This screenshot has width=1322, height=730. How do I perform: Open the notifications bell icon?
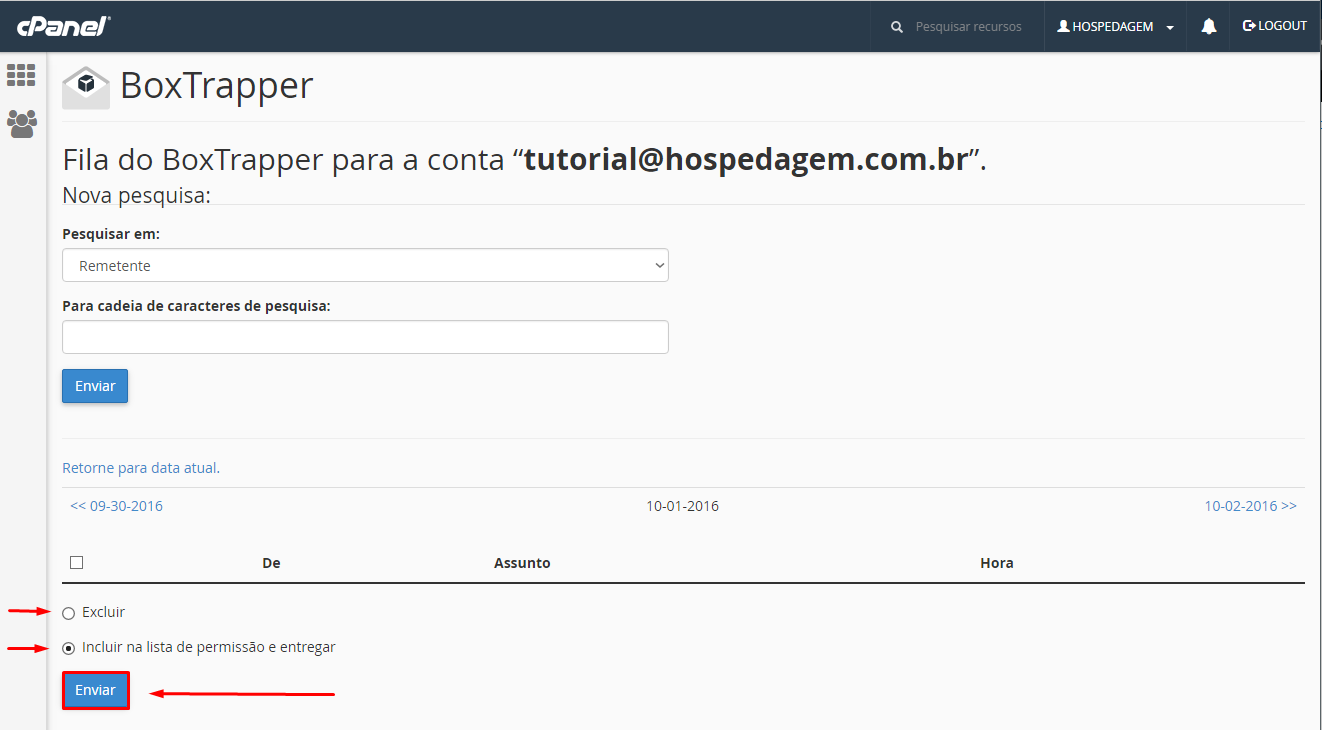click(x=1209, y=27)
